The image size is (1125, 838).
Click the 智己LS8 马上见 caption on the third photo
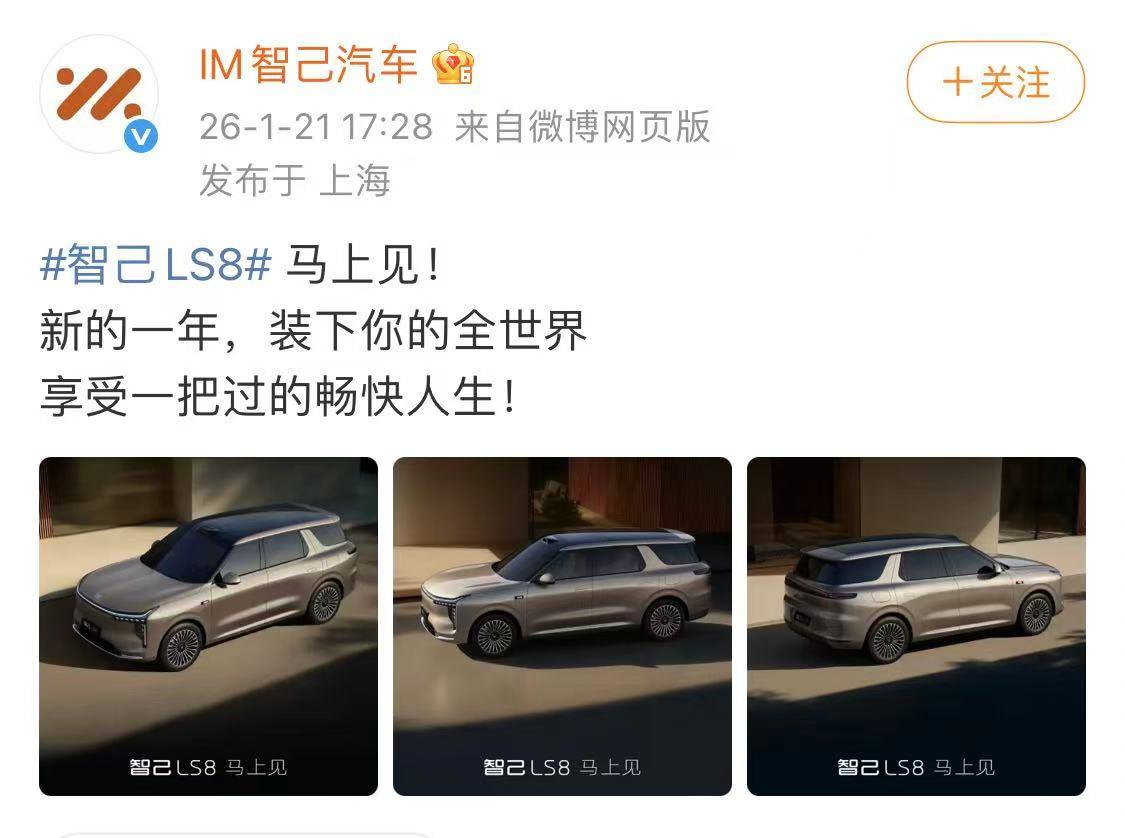[916, 767]
